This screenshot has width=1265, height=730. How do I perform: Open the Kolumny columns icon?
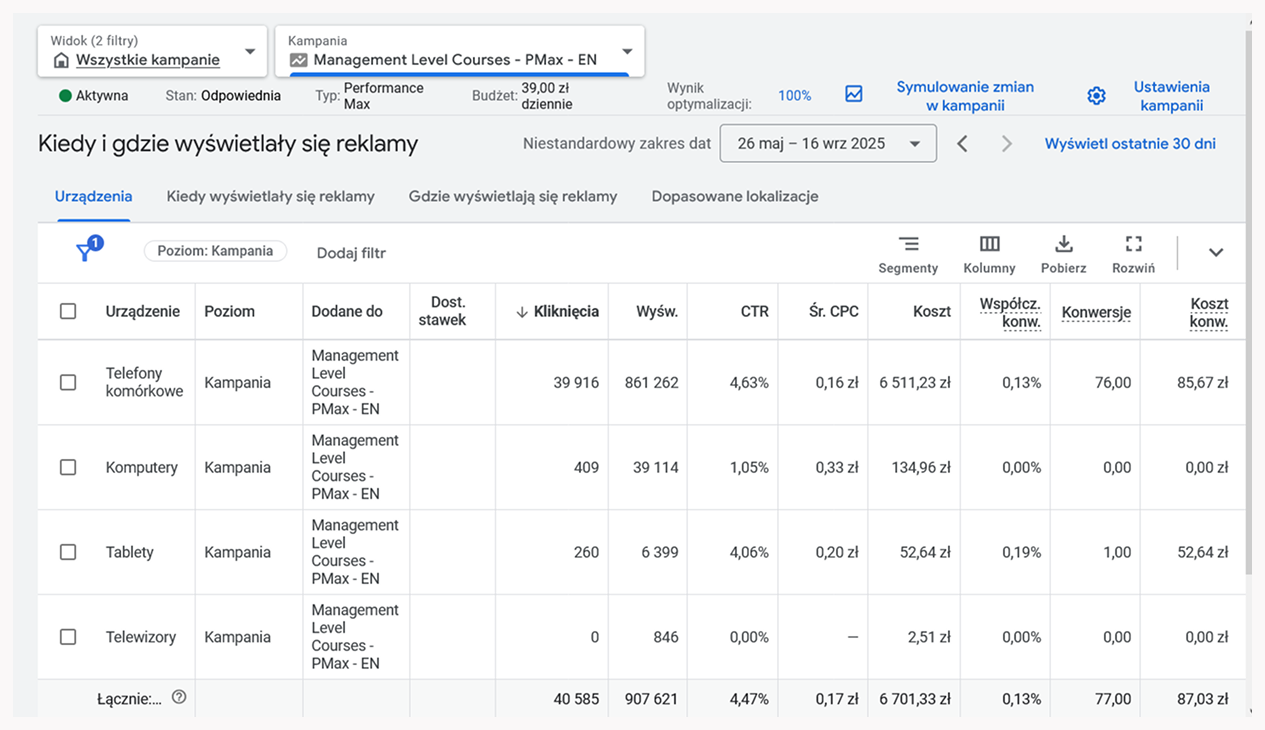[x=989, y=244]
